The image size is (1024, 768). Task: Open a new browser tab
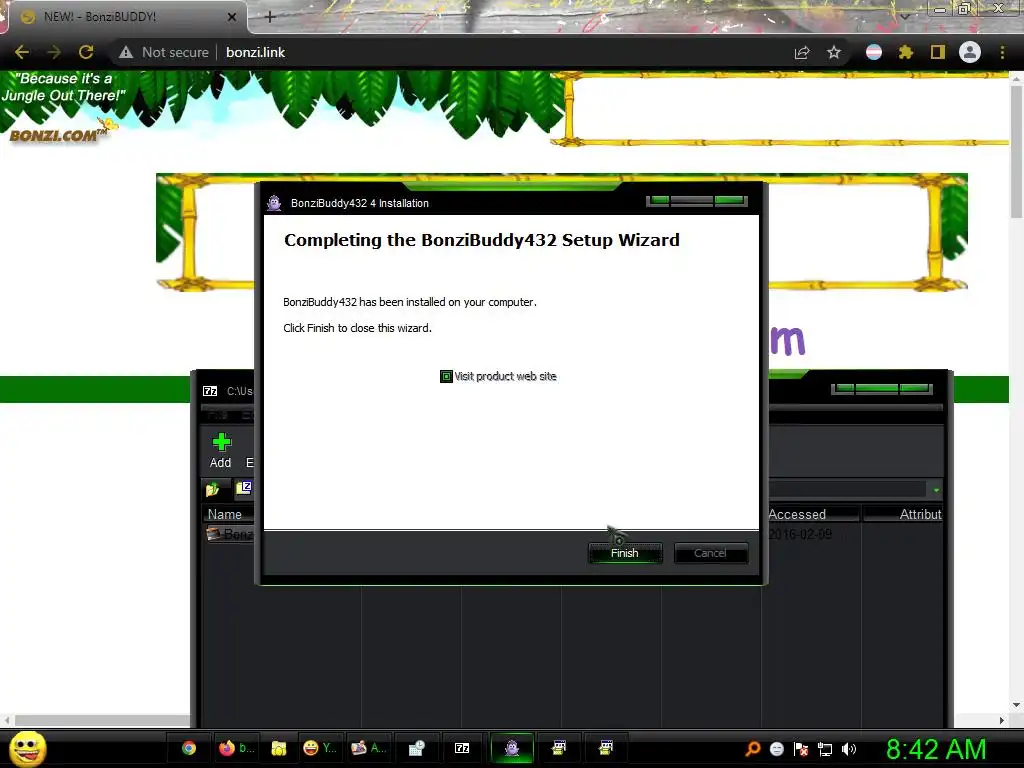(x=270, y=17)
